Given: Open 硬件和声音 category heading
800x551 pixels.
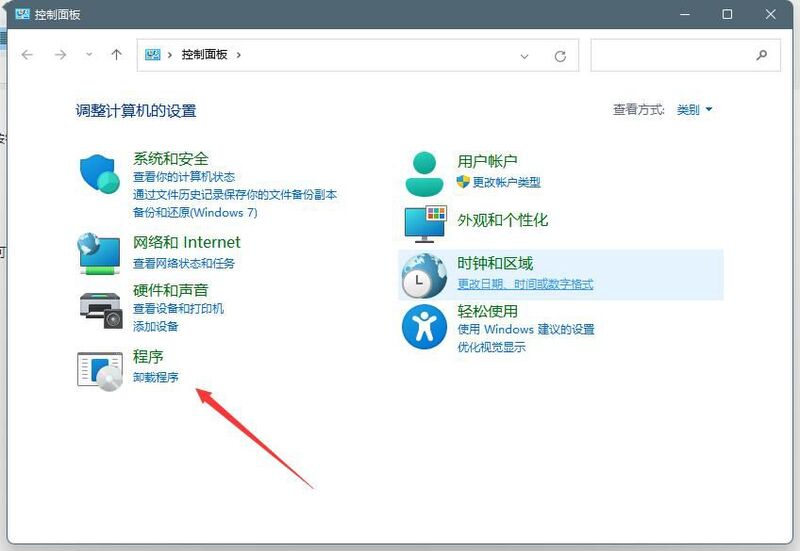Looking at the screenshot, I should point(171,290).
